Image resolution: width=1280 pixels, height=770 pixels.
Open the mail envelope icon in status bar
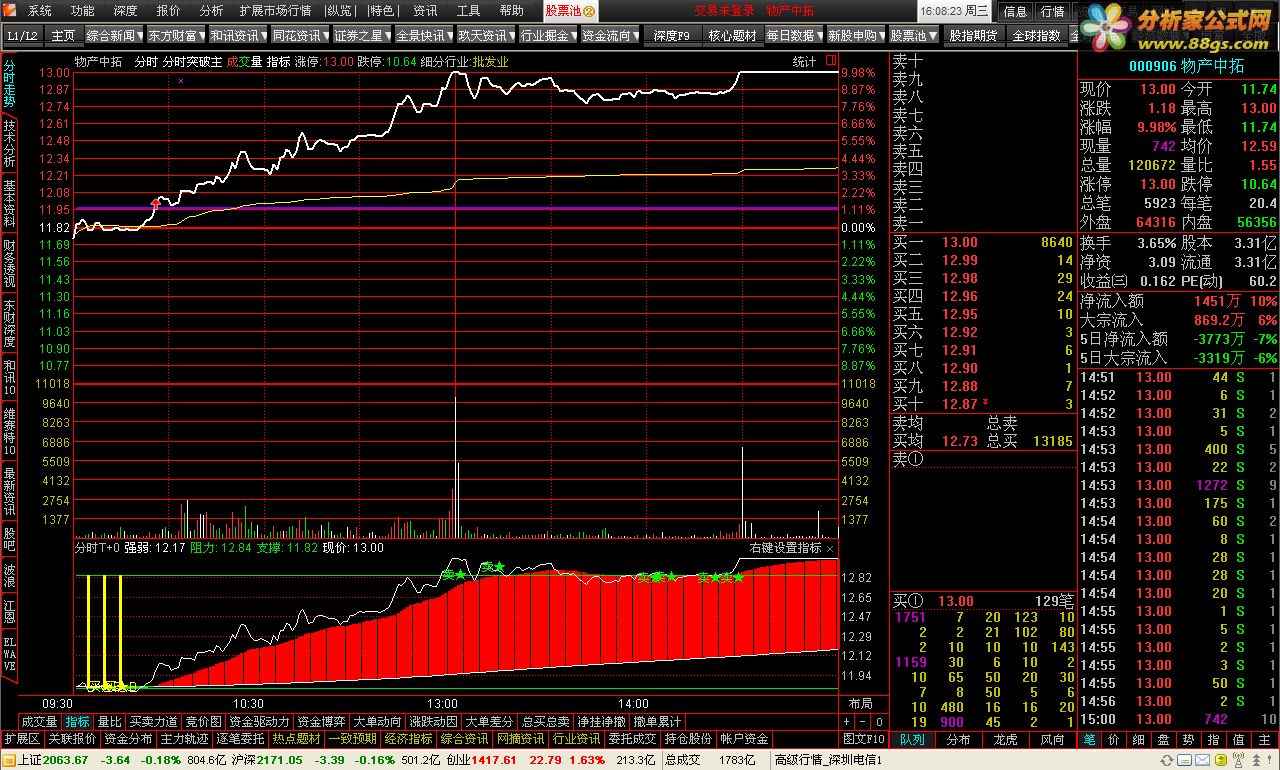click(x=1203, y=760)
